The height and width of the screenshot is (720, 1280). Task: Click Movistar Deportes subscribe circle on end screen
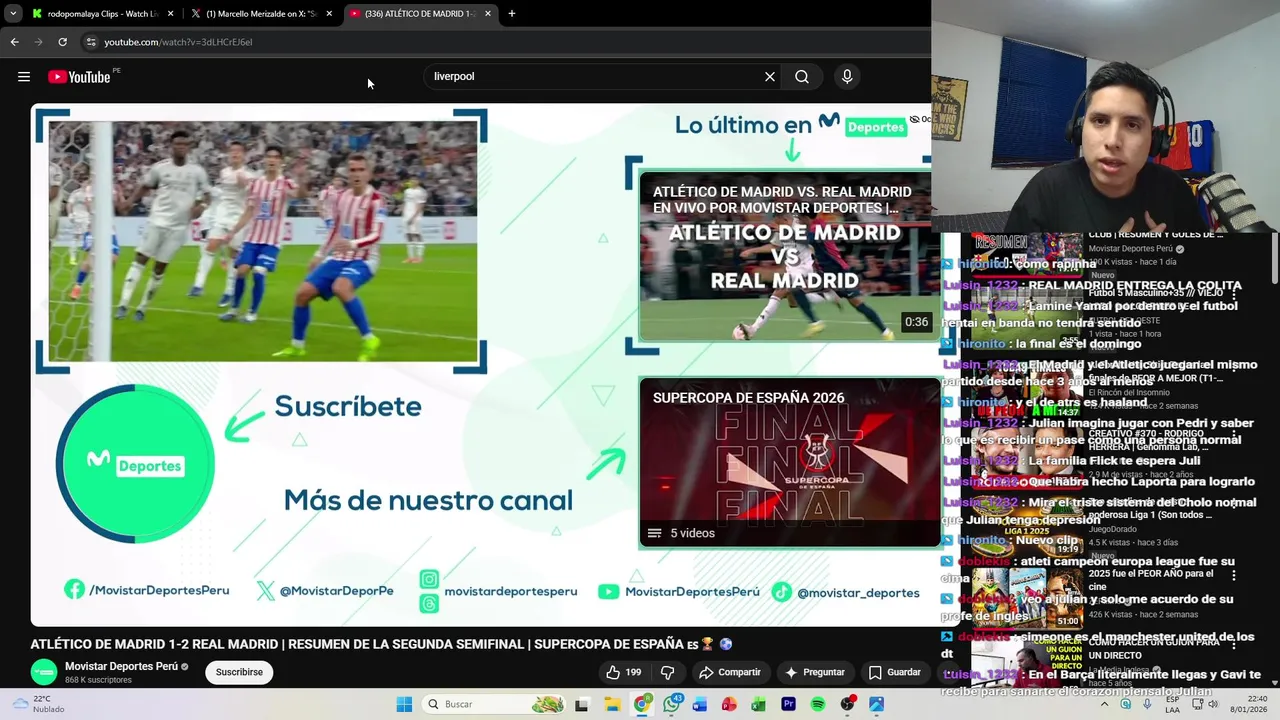[135, 464]
